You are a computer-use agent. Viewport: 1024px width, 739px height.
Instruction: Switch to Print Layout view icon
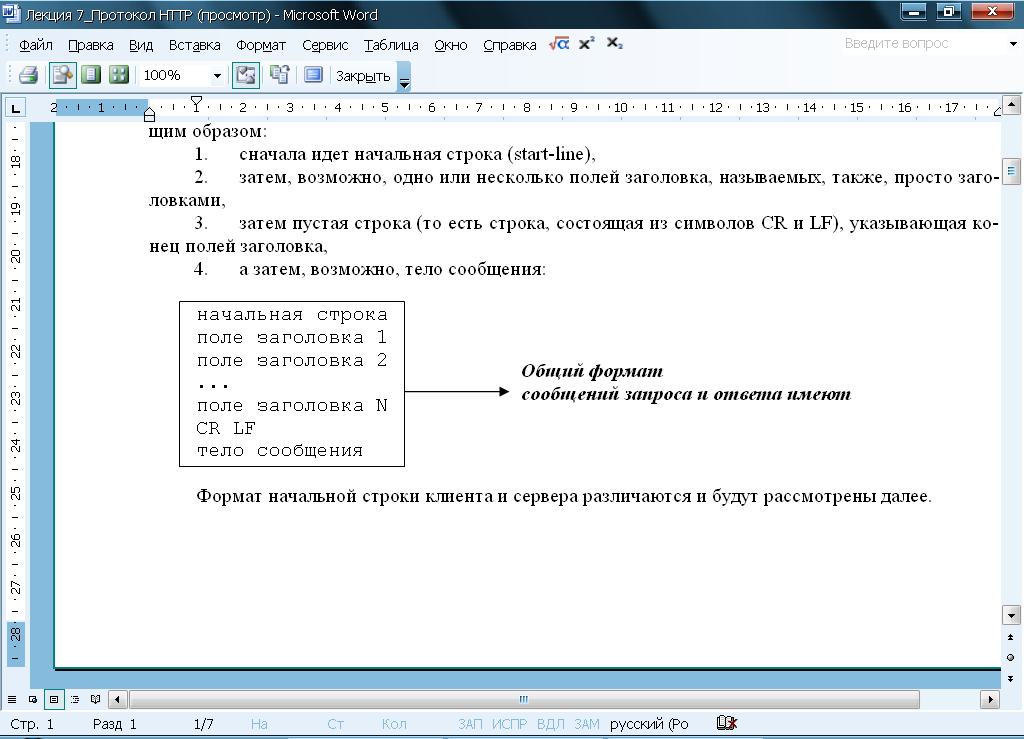click(x=54, y=699)
